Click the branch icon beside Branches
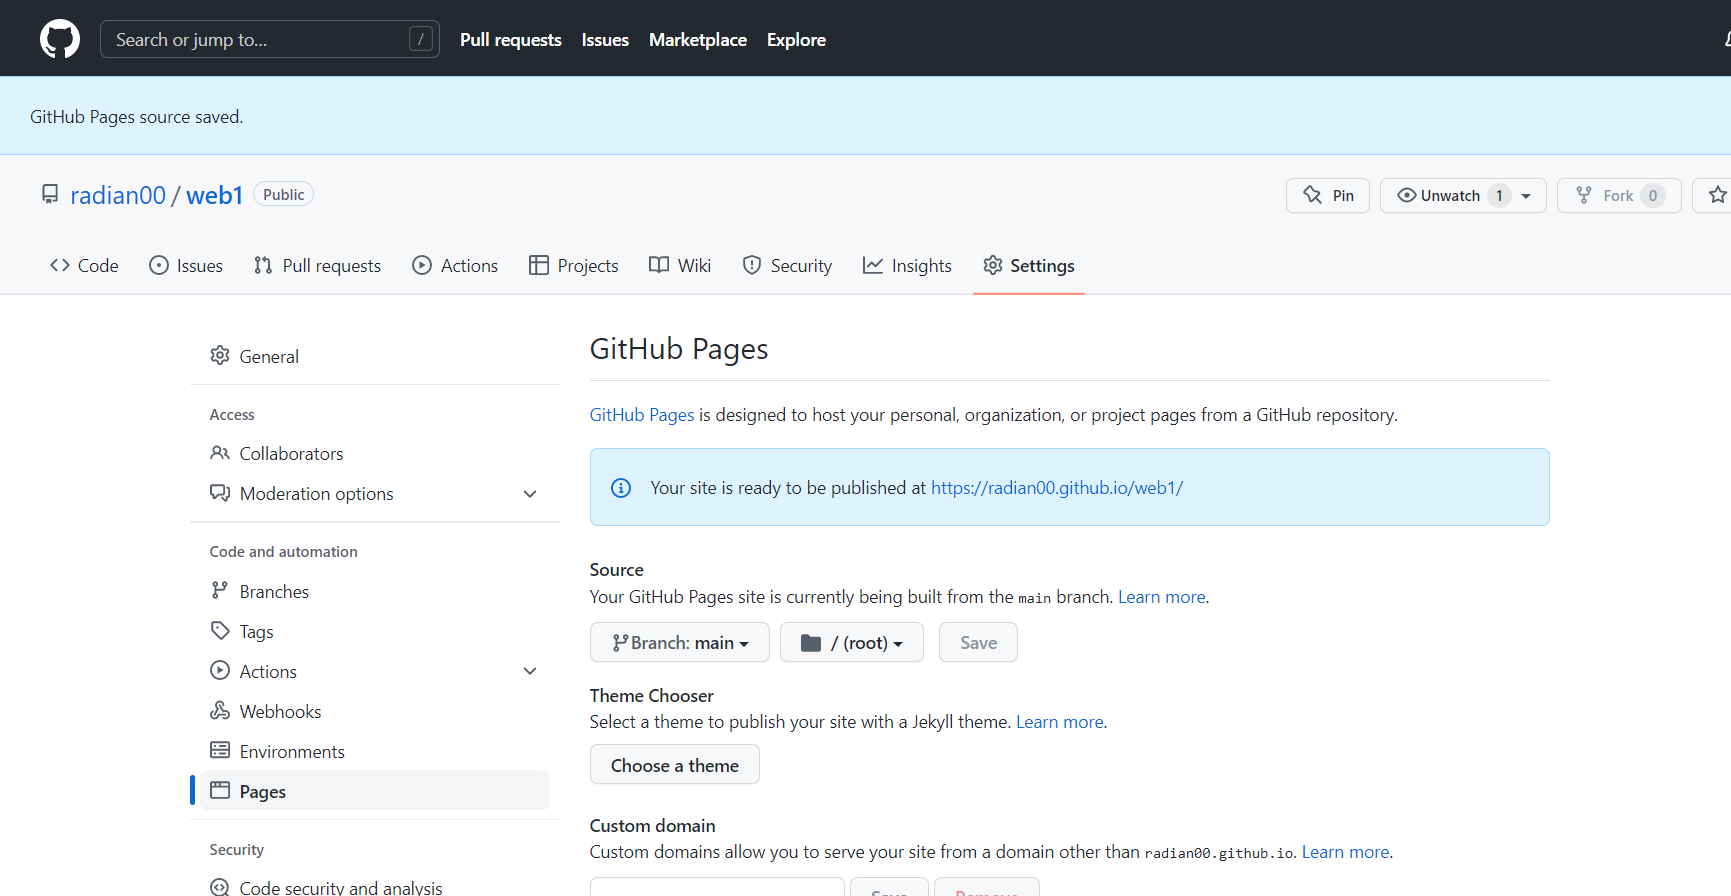 220,591
